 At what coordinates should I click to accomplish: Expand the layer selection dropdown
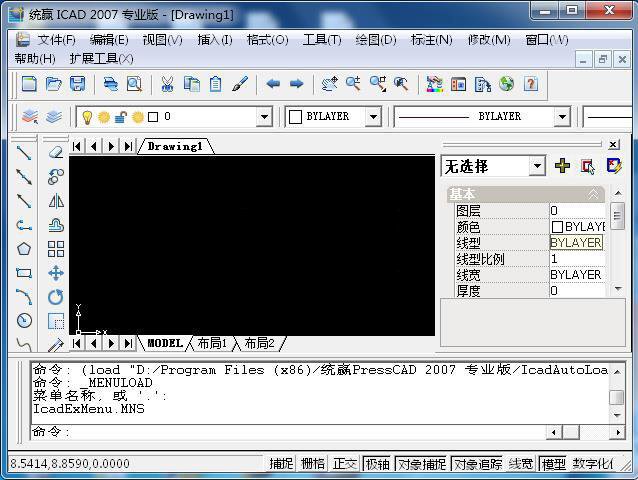point(264,117)
